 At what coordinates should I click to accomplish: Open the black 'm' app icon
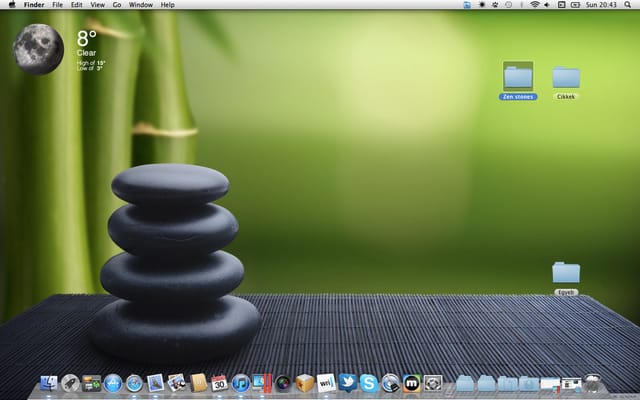(411, 384)
